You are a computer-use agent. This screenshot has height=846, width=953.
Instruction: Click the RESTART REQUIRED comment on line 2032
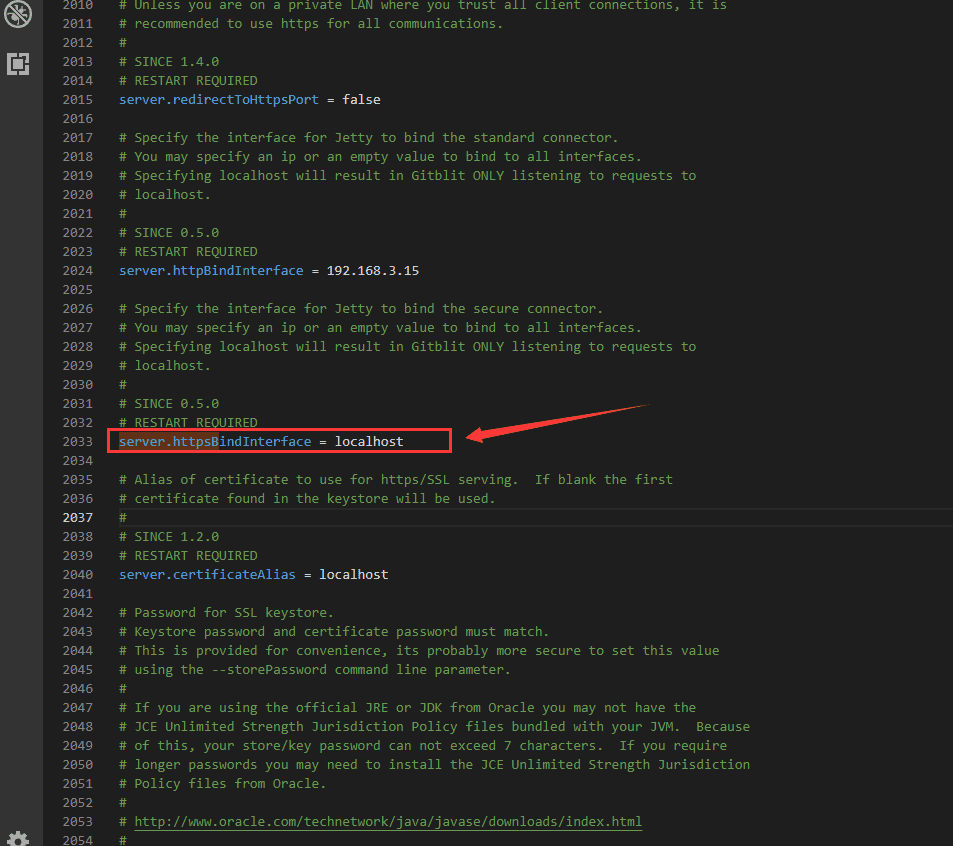(190, 422)
